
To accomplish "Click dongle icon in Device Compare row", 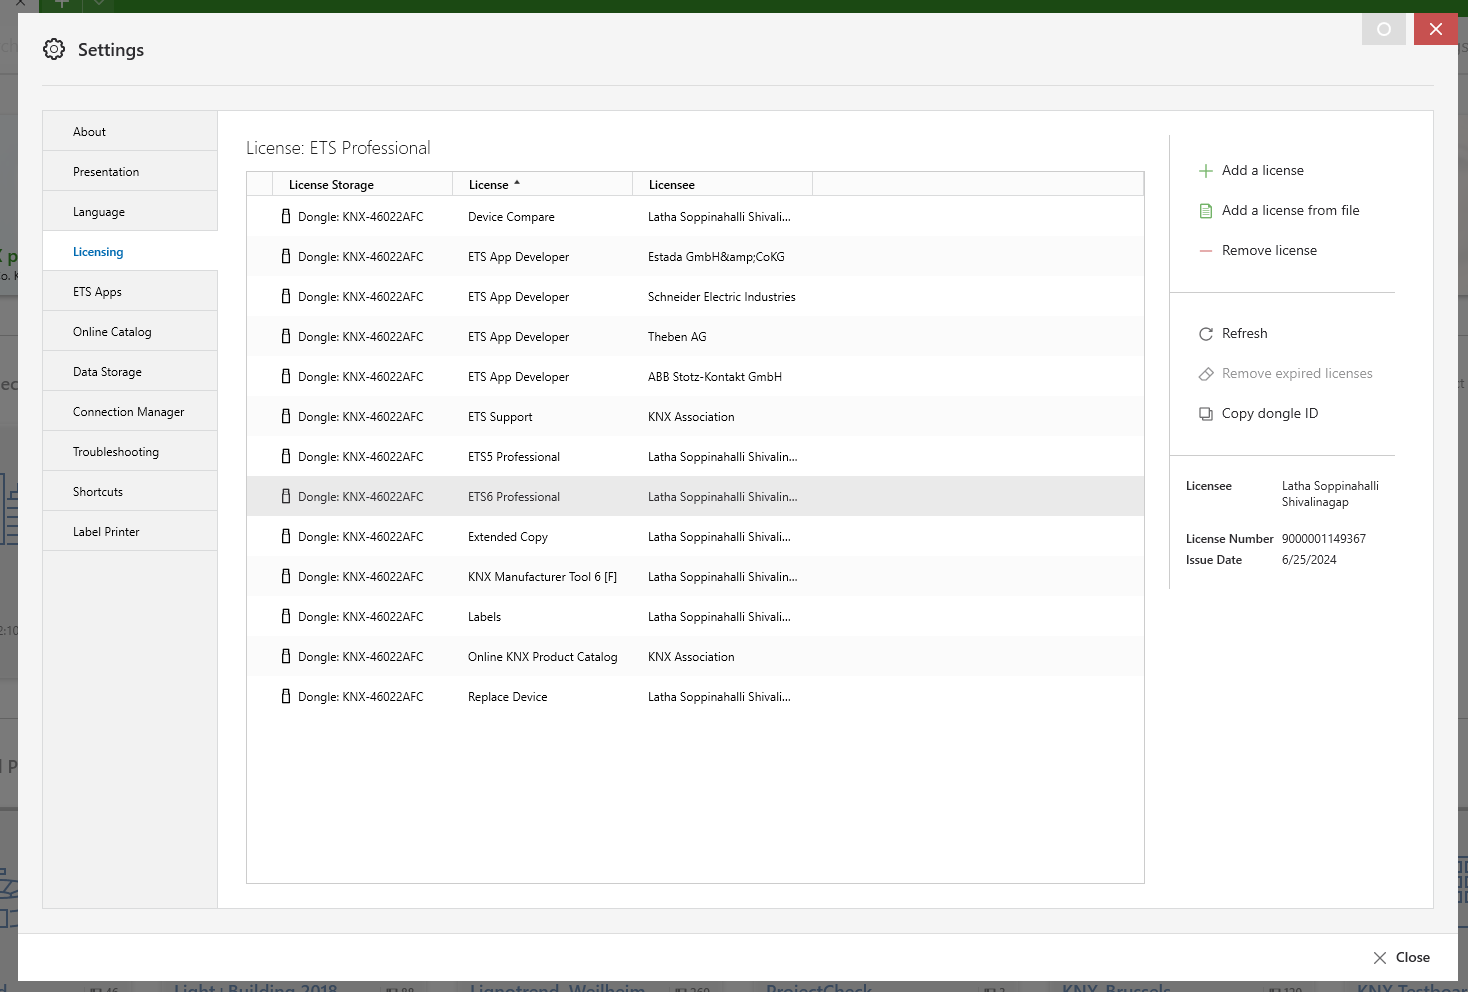I will [x=286, y=216].
